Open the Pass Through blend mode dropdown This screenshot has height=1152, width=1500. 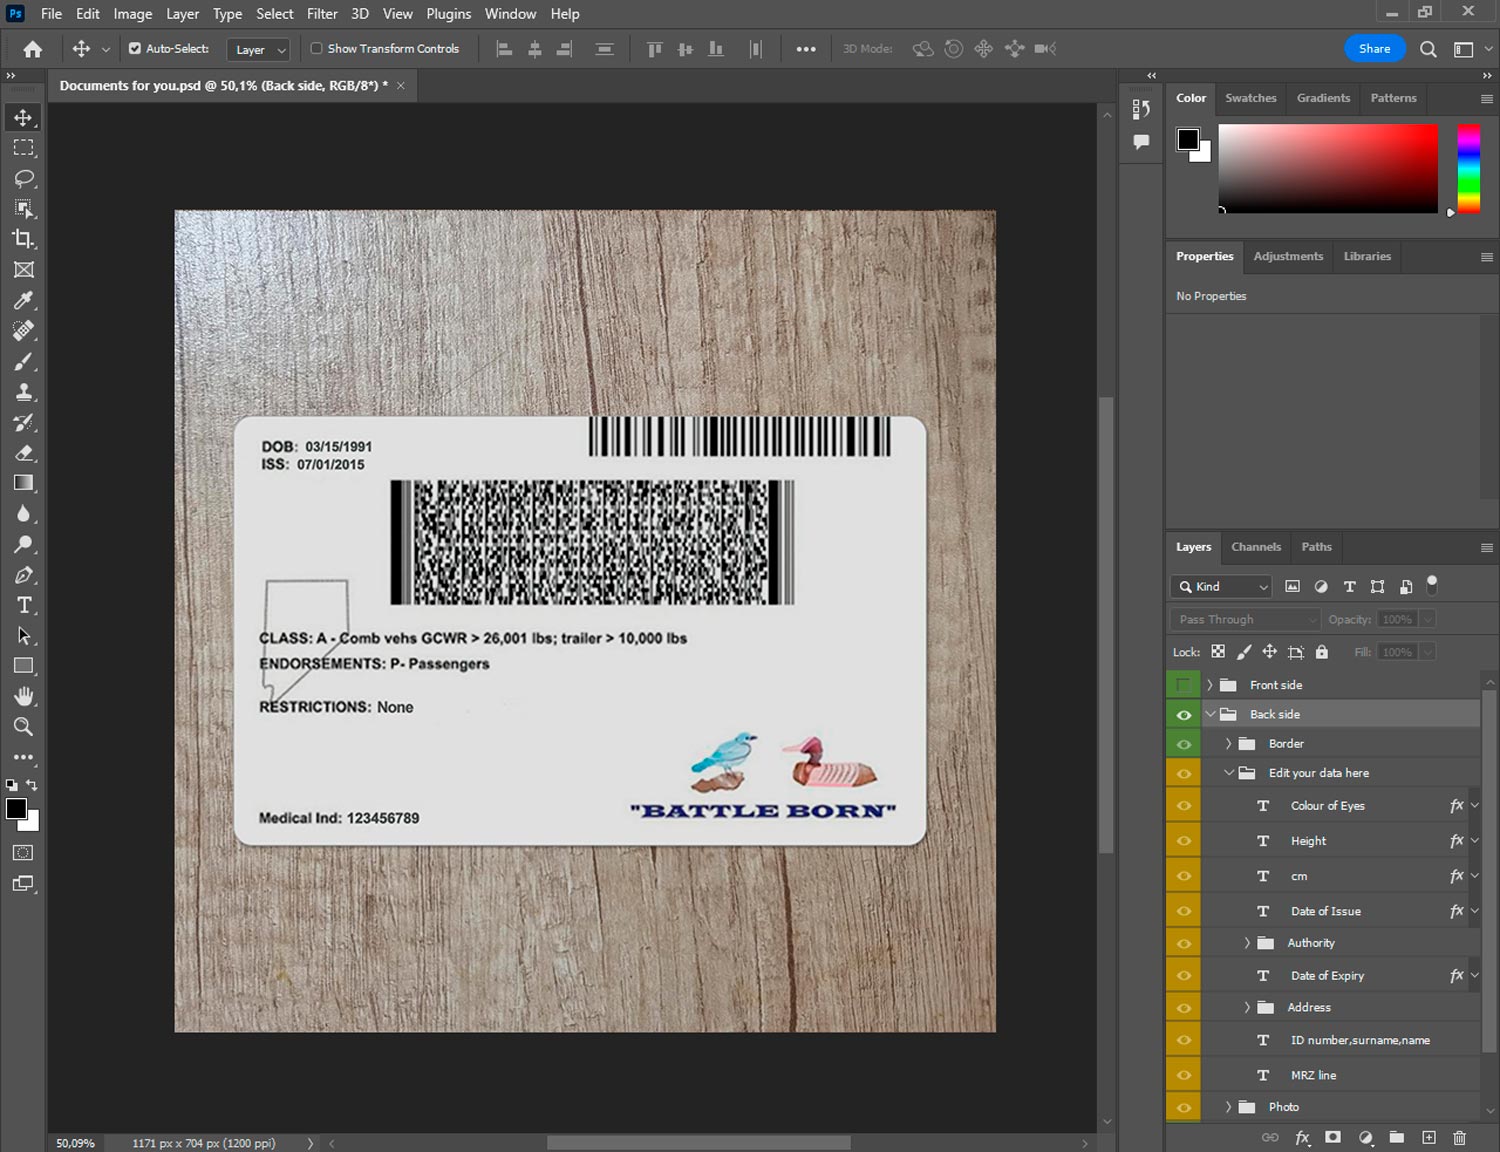click(1244, 620)
